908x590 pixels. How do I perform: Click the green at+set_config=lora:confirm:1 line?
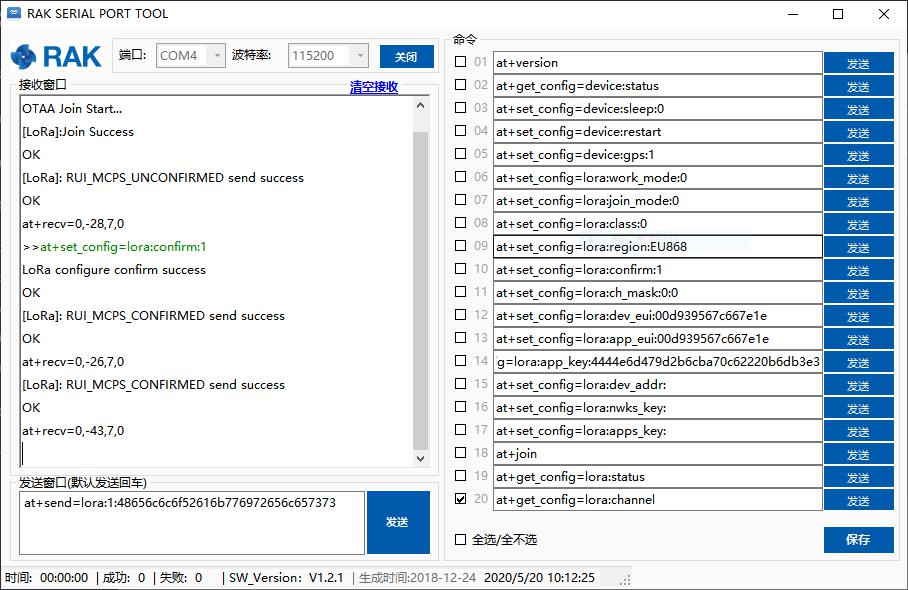point(123,247)
